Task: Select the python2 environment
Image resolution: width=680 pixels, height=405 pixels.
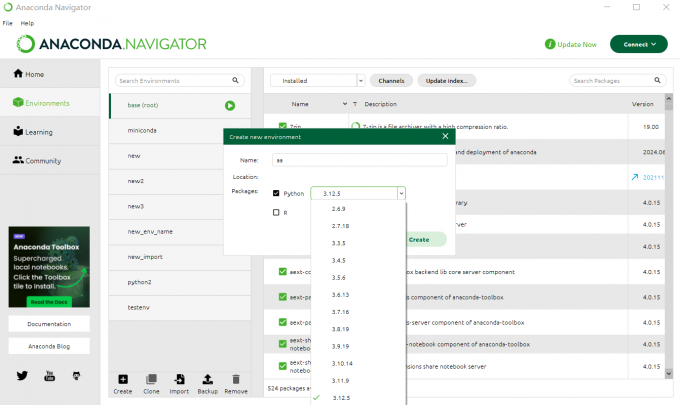Action: coord(180,282)
